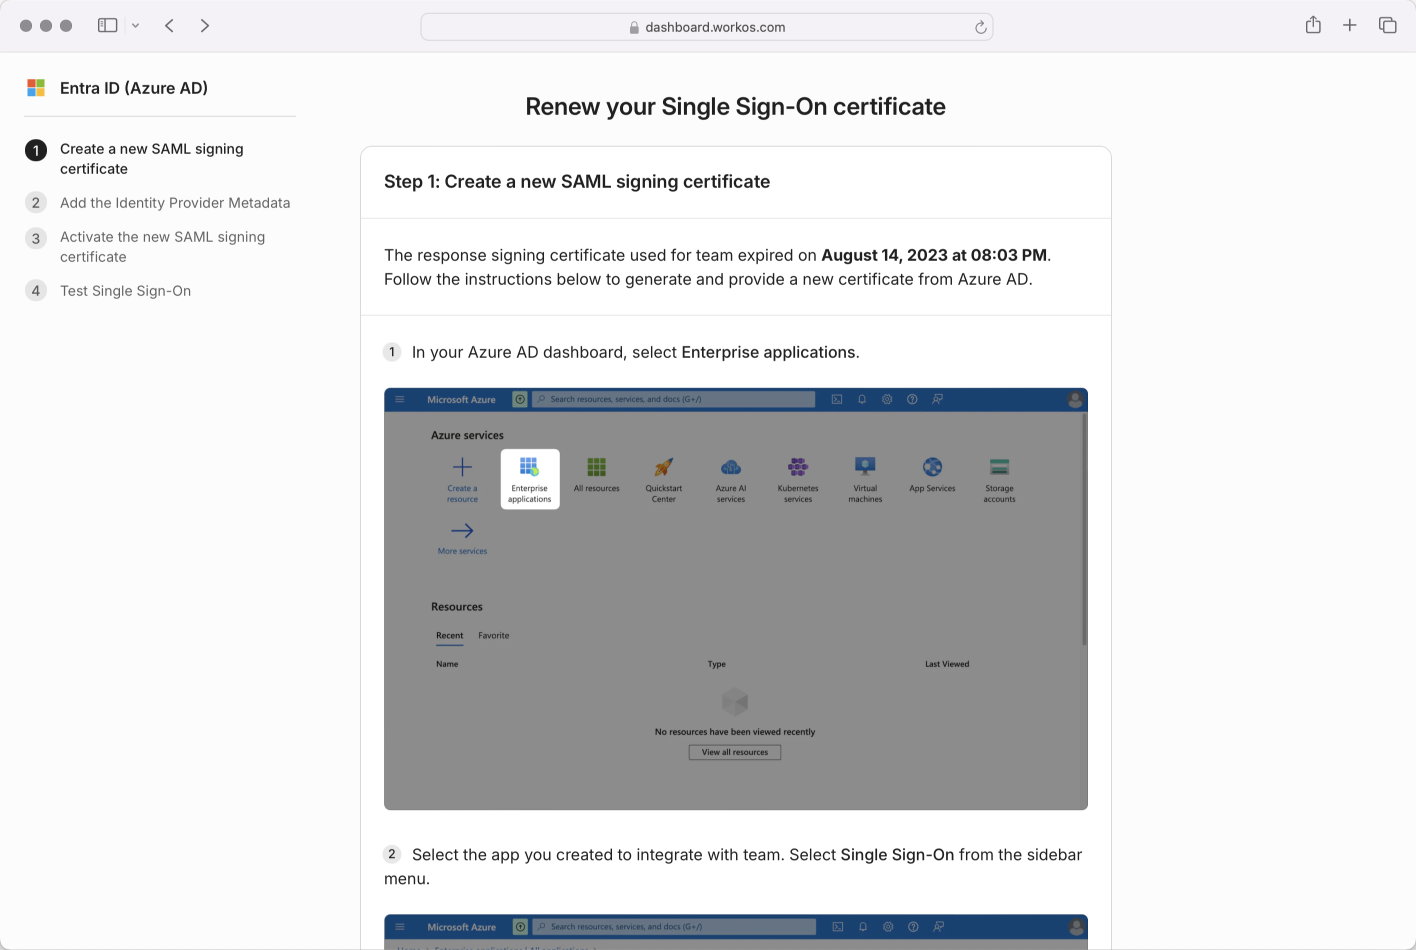Reload the dashboard.workos.com page
Image resolution: width=1416 pixels, height=950 pixels.
pos(980,27)
